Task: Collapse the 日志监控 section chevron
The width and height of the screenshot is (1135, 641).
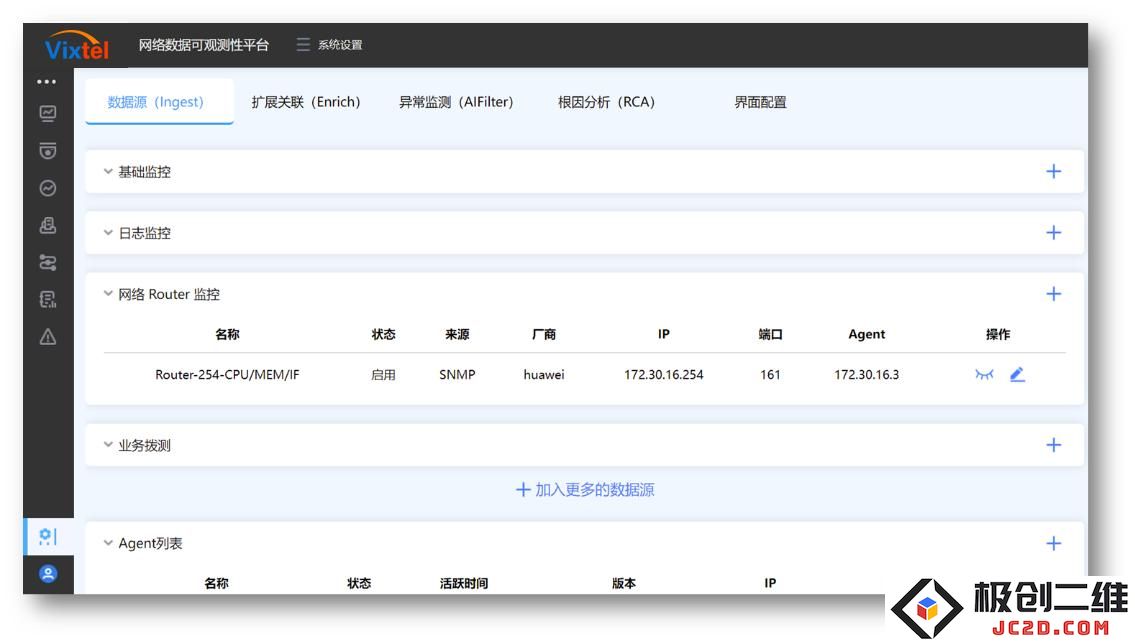Action: tap(108, 233)
